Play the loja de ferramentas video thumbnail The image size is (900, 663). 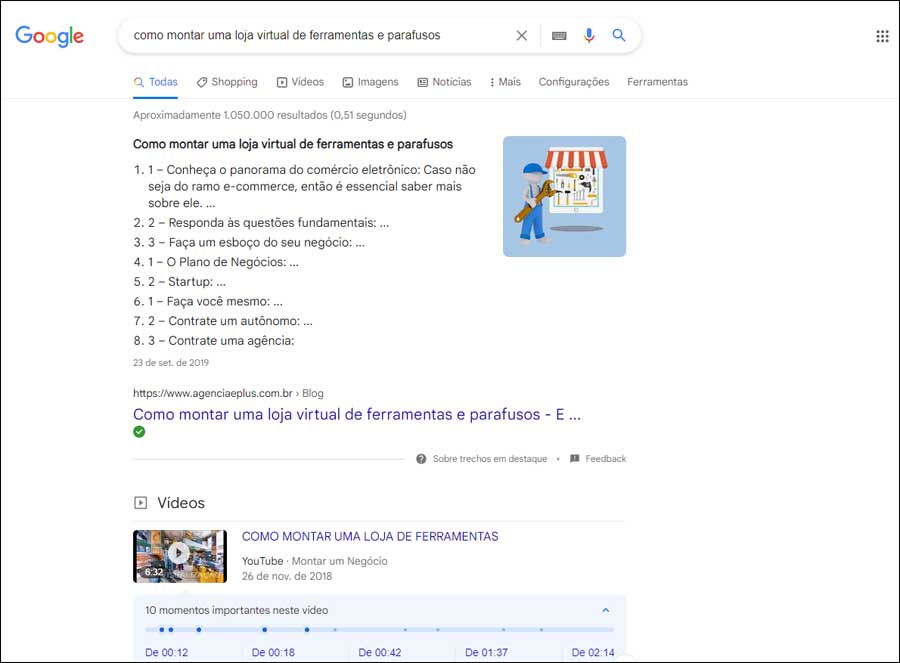pyautogui.click(x=180, y=556)
